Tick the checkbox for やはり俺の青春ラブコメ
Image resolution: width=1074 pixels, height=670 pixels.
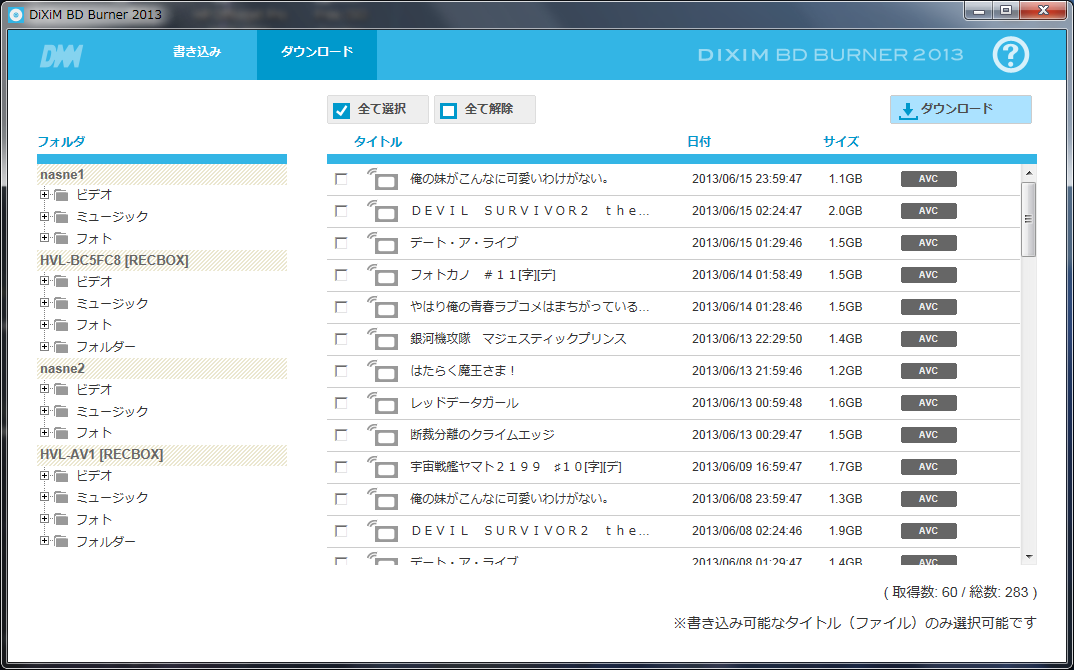coord(341,307)
